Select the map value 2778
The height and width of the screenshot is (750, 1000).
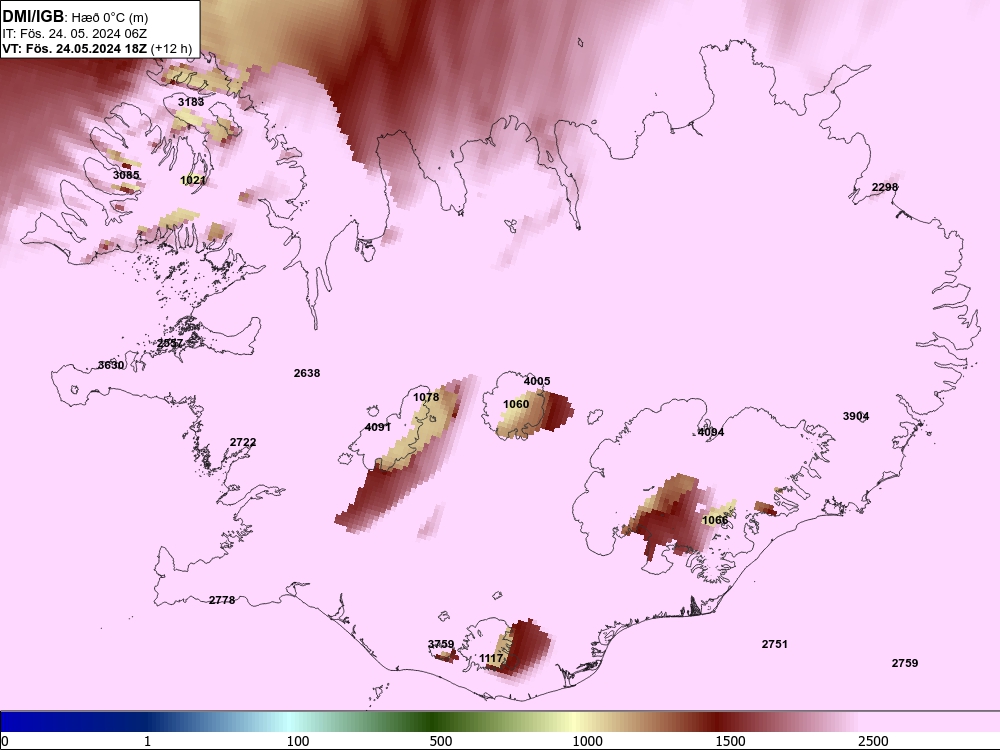(222, 600)
